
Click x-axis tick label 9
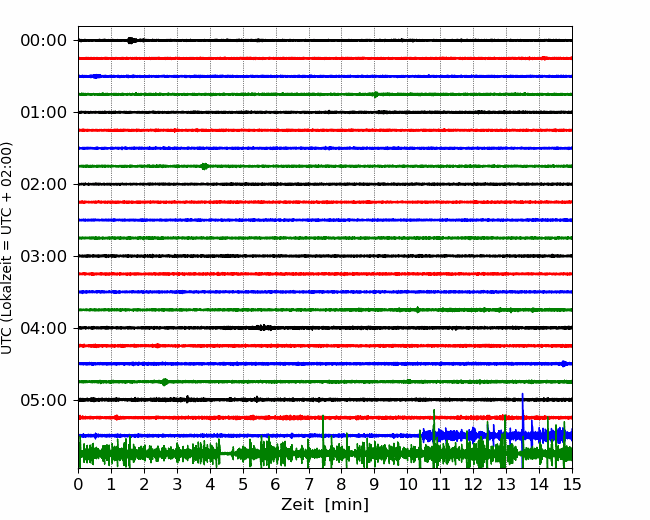[x=375, y=484]
